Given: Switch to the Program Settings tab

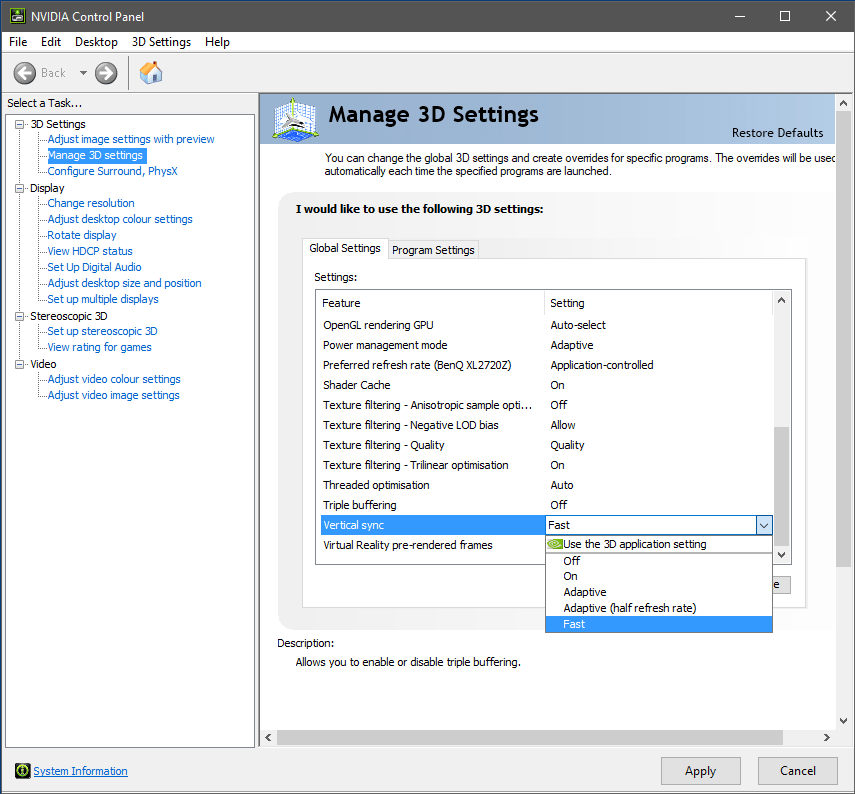Looking at the screenshot, I should click(432, 249).
